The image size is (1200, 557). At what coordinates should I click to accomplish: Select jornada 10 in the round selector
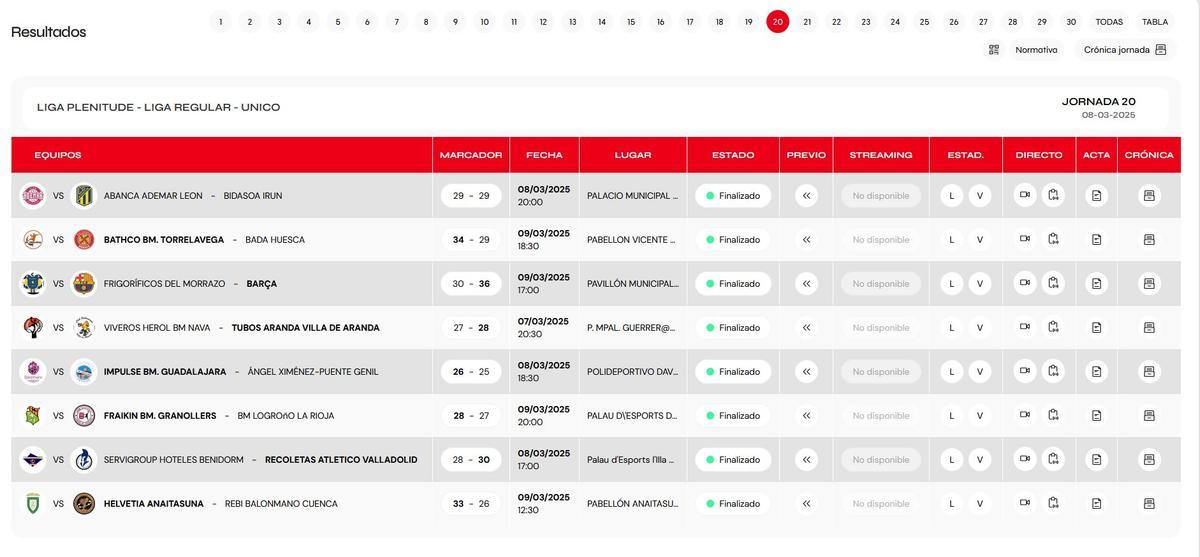(x=484, y=22)
